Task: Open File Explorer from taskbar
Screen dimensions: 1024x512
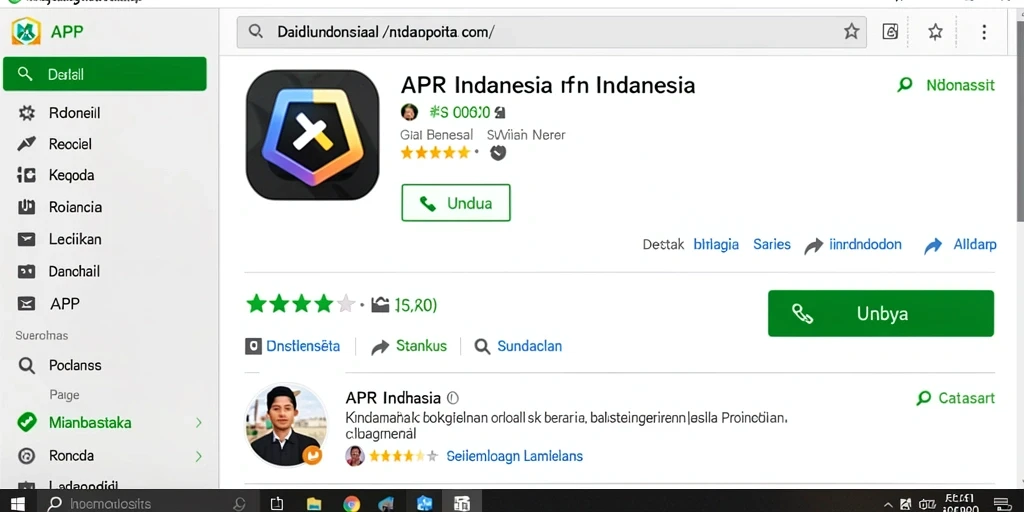Action: [x=315, y=504]
